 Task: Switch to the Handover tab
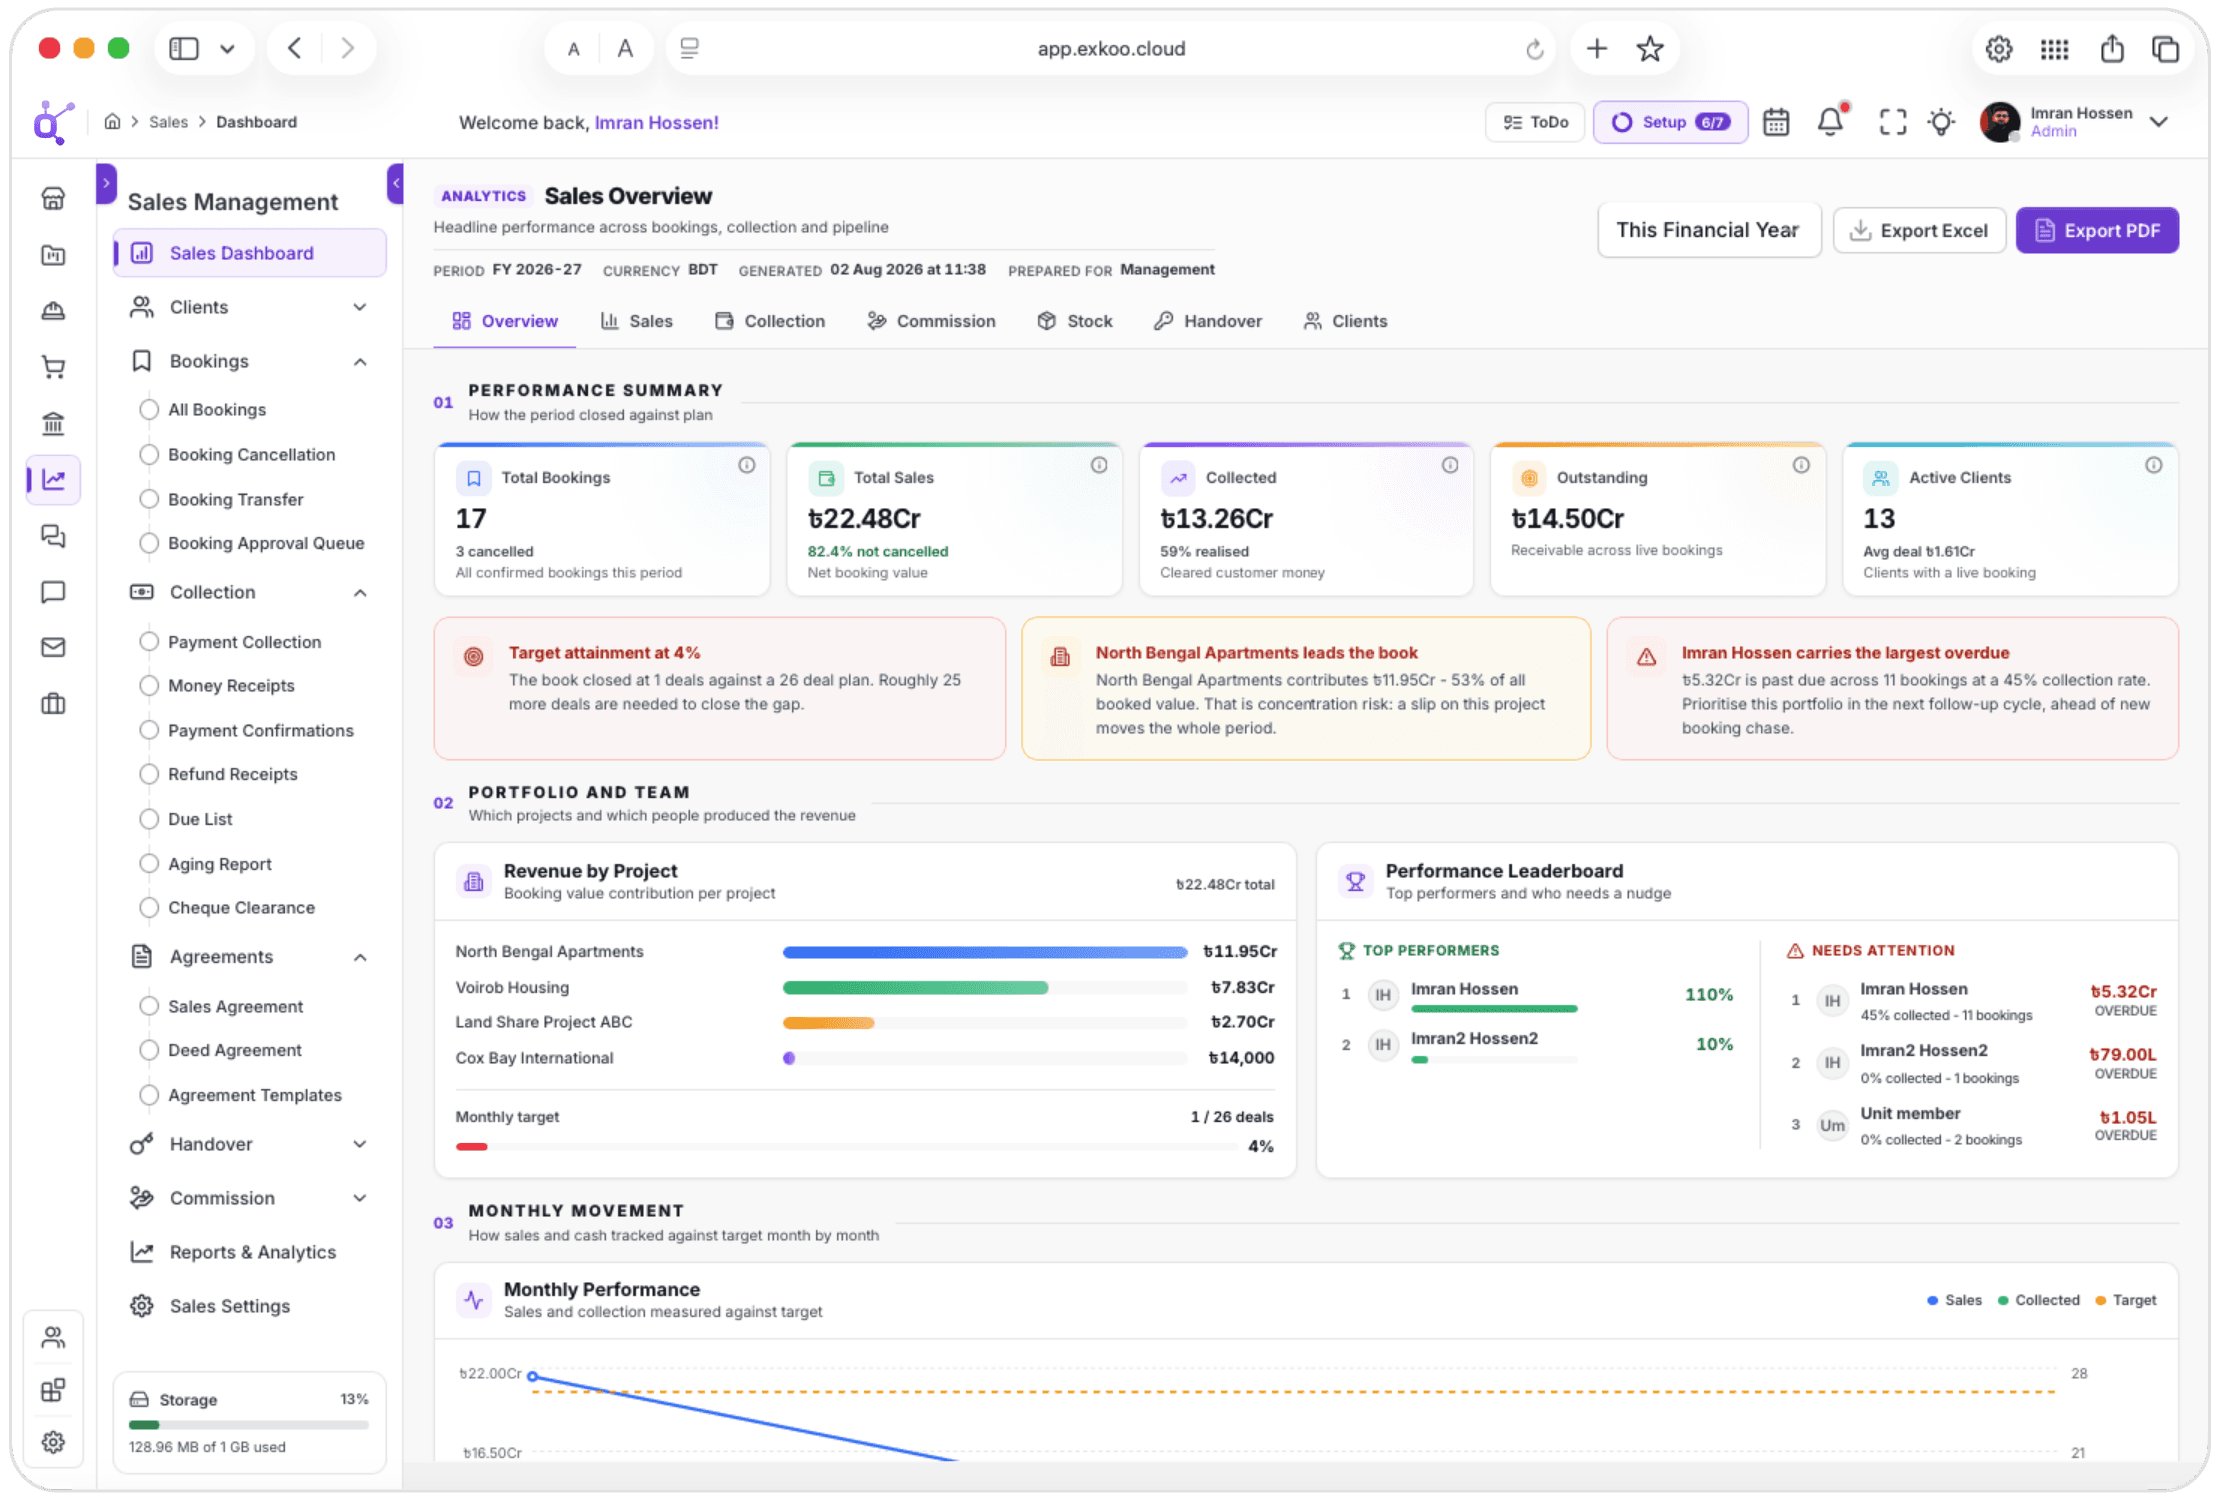[1208, 321]
